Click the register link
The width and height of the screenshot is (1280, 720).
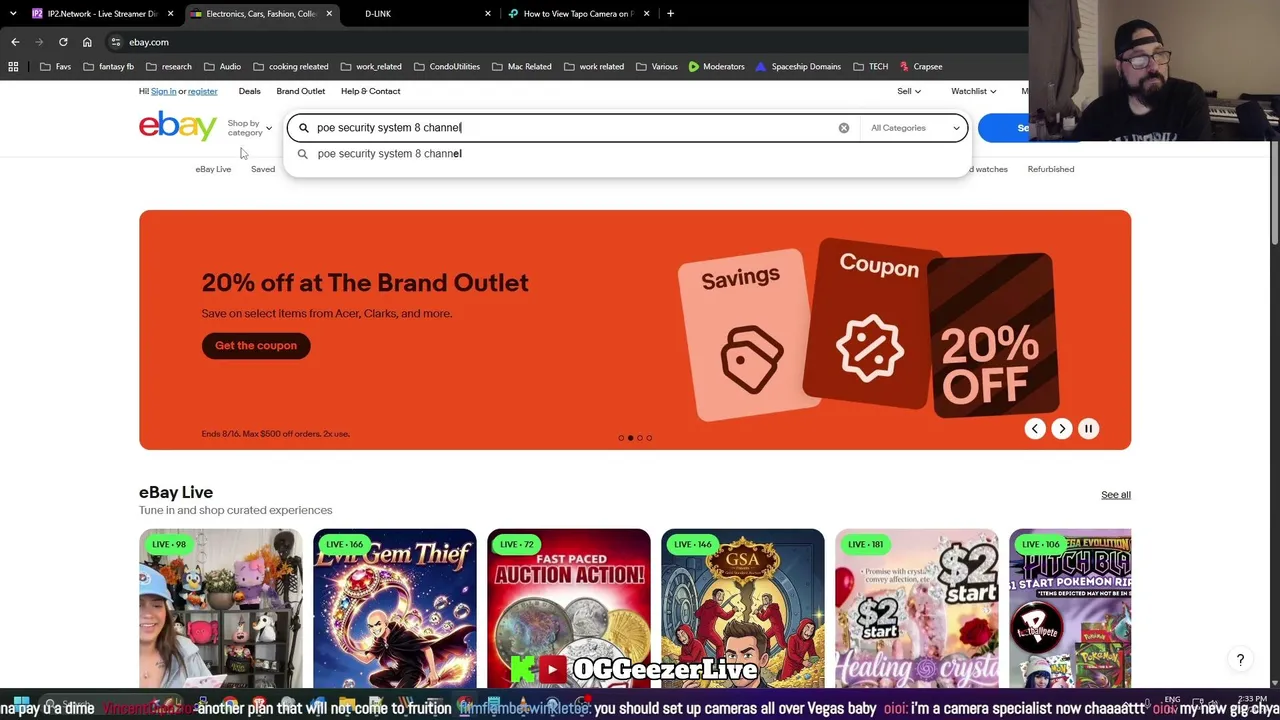202,91
